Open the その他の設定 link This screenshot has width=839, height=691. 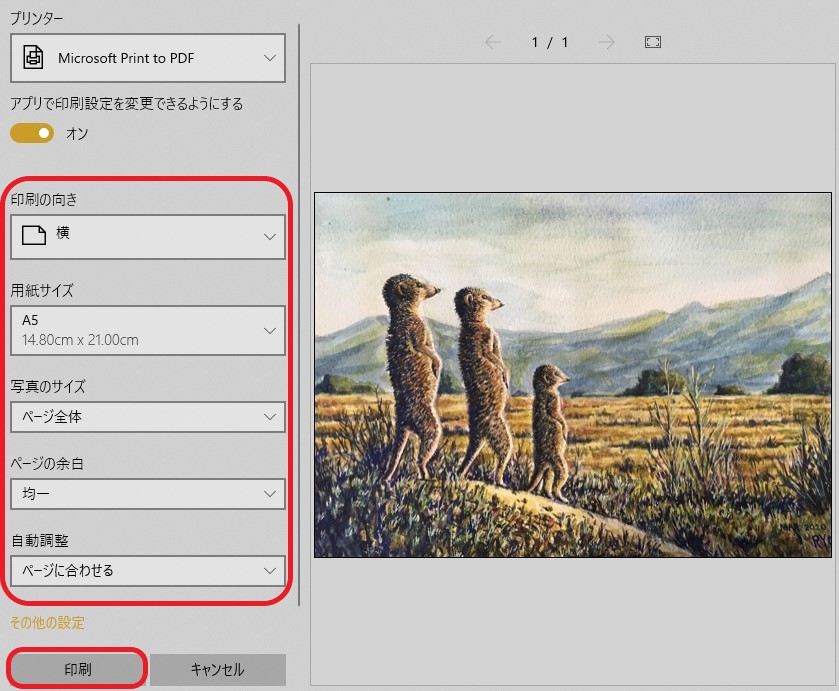pos(47,622)
